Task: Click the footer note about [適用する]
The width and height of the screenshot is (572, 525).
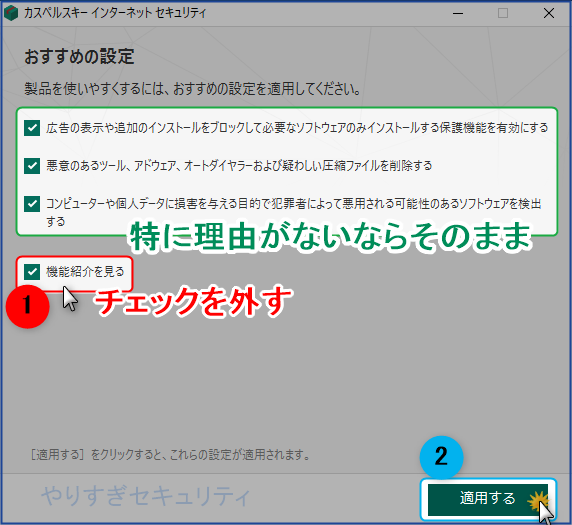Action: [170, 455]
